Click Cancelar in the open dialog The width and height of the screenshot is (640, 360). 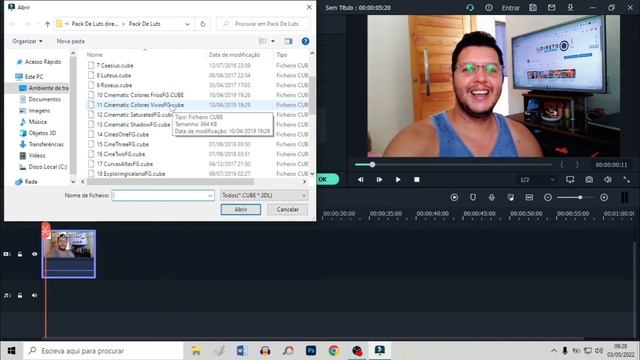coord(287,209)
